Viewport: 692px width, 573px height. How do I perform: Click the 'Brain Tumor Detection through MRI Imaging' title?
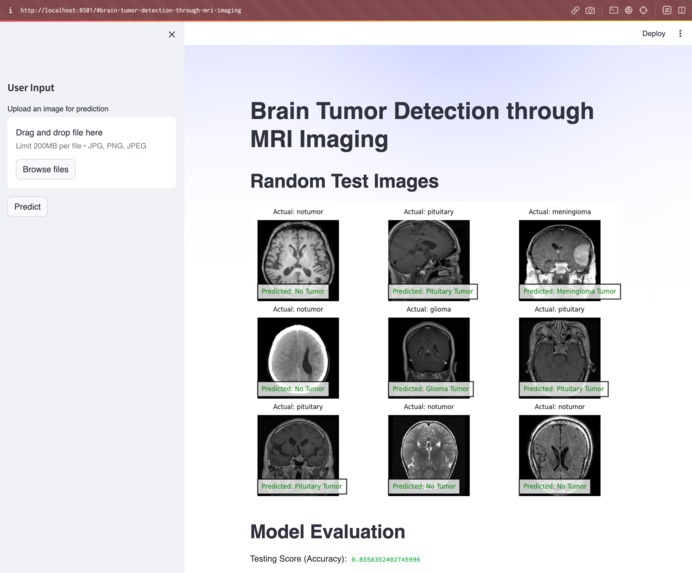(x=422, y=125)
